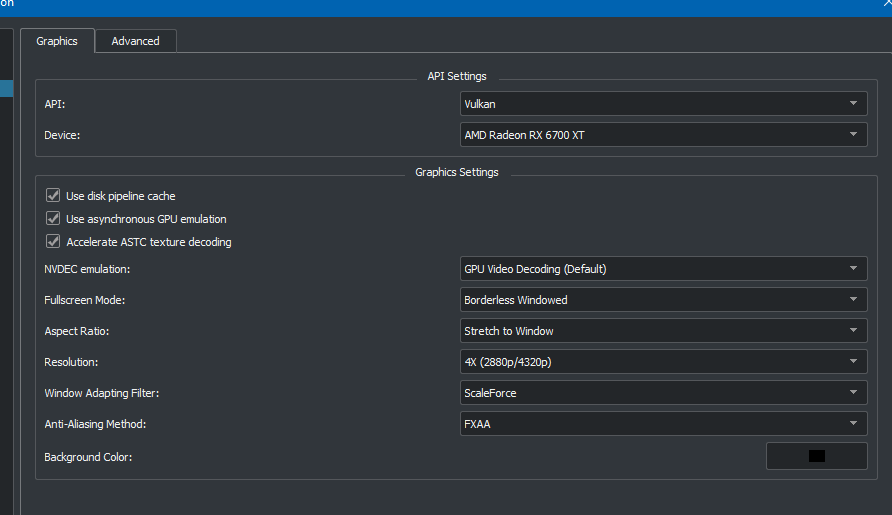Expand the Anti-Aliasing Method dropdown
The width and height of the screenshot is (892, 515).
click(663, 424)
